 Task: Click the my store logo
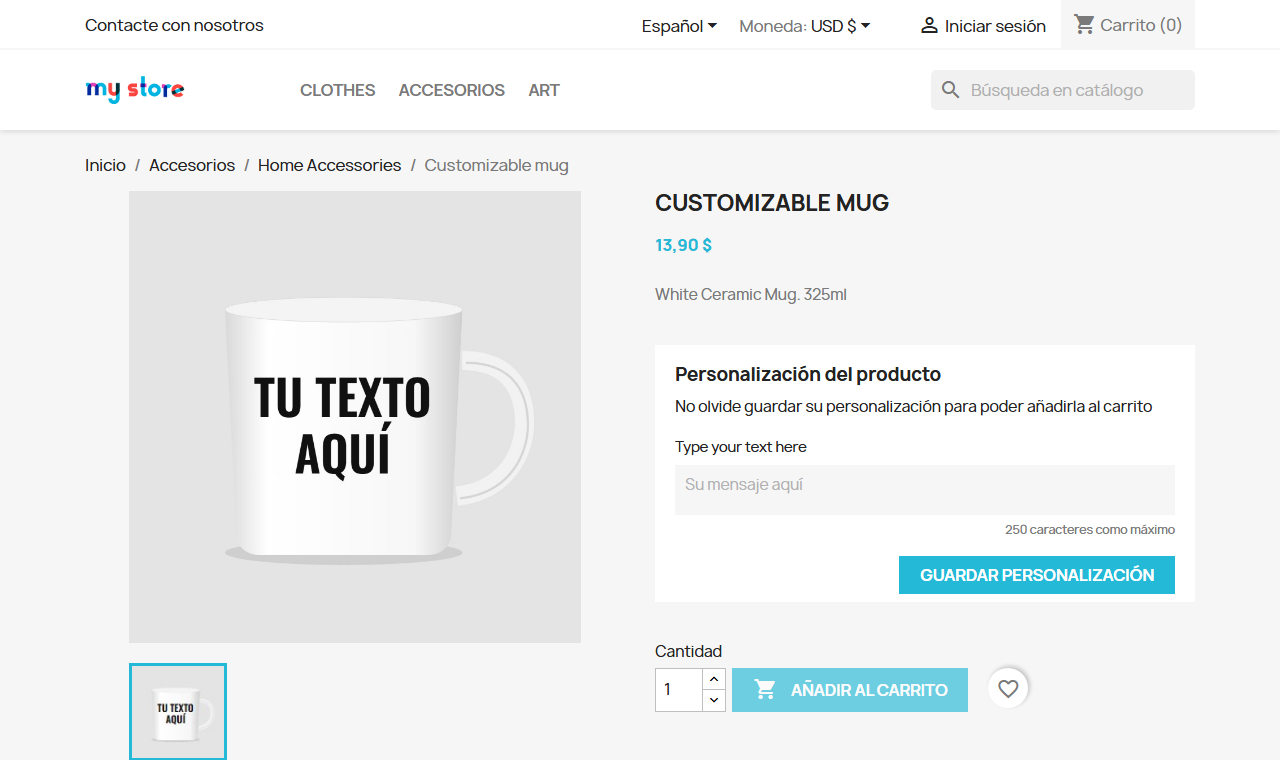[x=135, y=90]
